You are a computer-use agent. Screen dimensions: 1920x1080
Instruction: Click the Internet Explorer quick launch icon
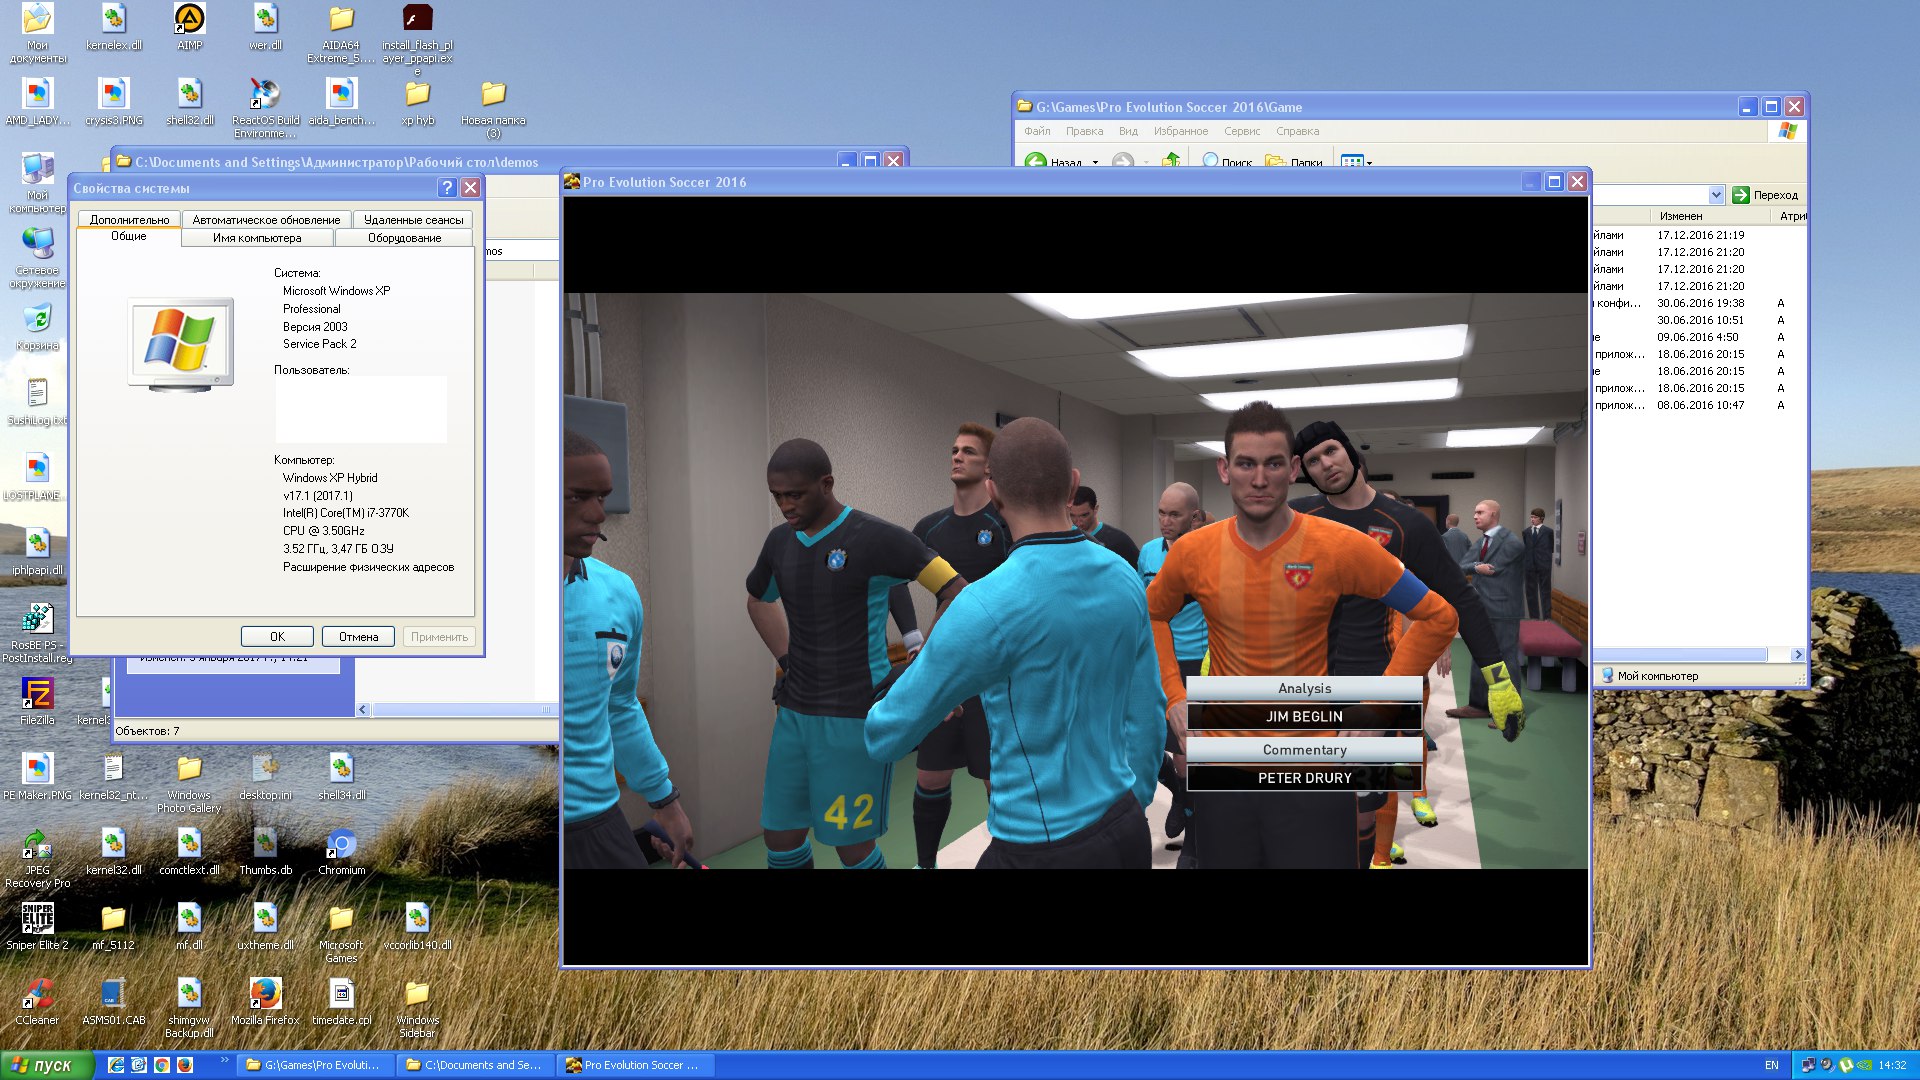tap(116, 1065)
